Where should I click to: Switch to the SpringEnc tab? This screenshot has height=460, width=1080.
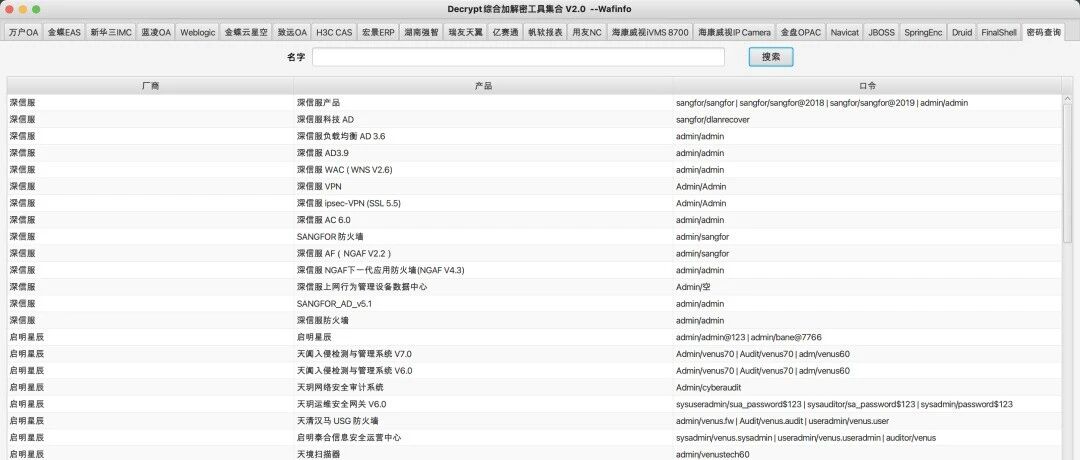coord(924,32)
